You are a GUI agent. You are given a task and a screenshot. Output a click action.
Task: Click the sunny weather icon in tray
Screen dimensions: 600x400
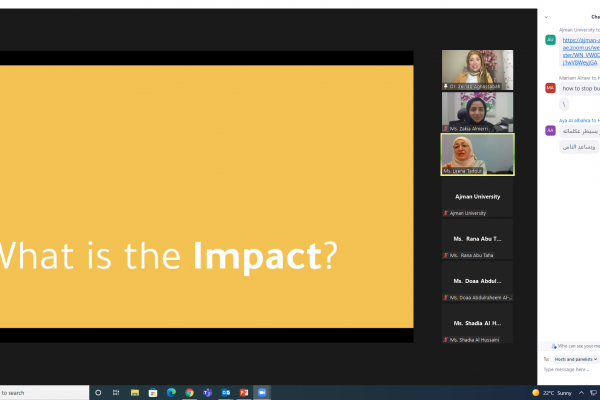(x=536, y=392)
